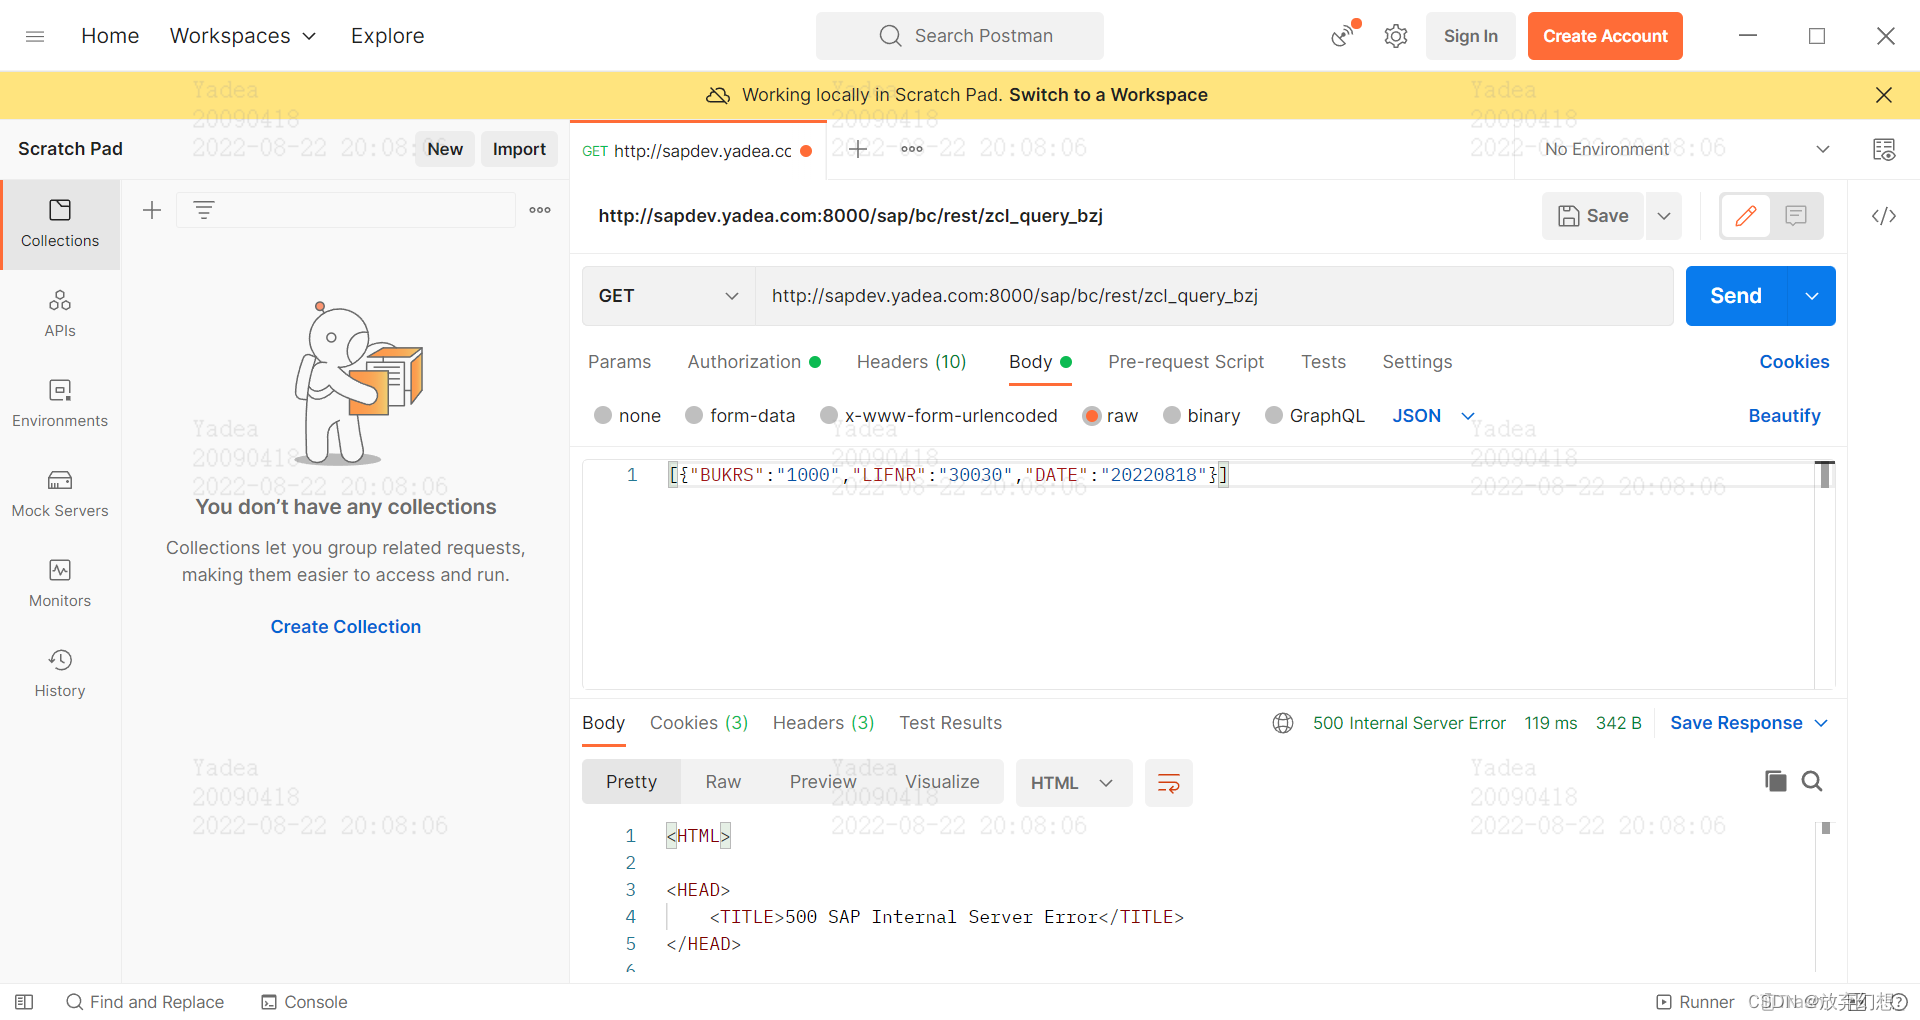Viewport: 1920px width, 1020px height.
Task: Open the tab bar more-options dots
Action: point(912,149)
